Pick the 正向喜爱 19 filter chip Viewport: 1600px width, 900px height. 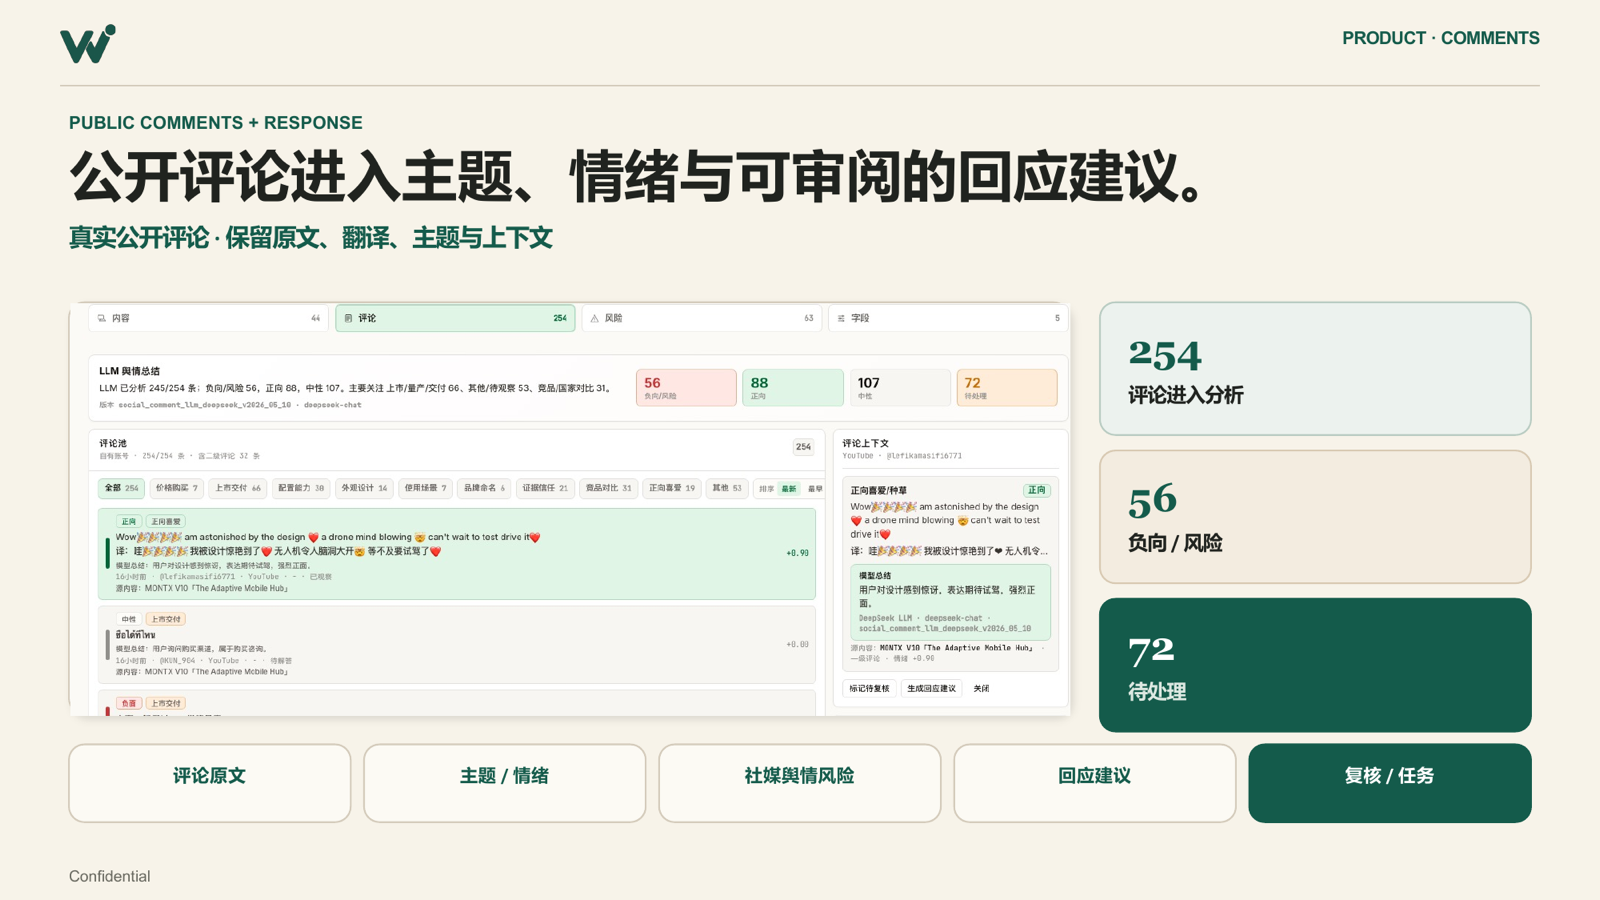(672, 488)
